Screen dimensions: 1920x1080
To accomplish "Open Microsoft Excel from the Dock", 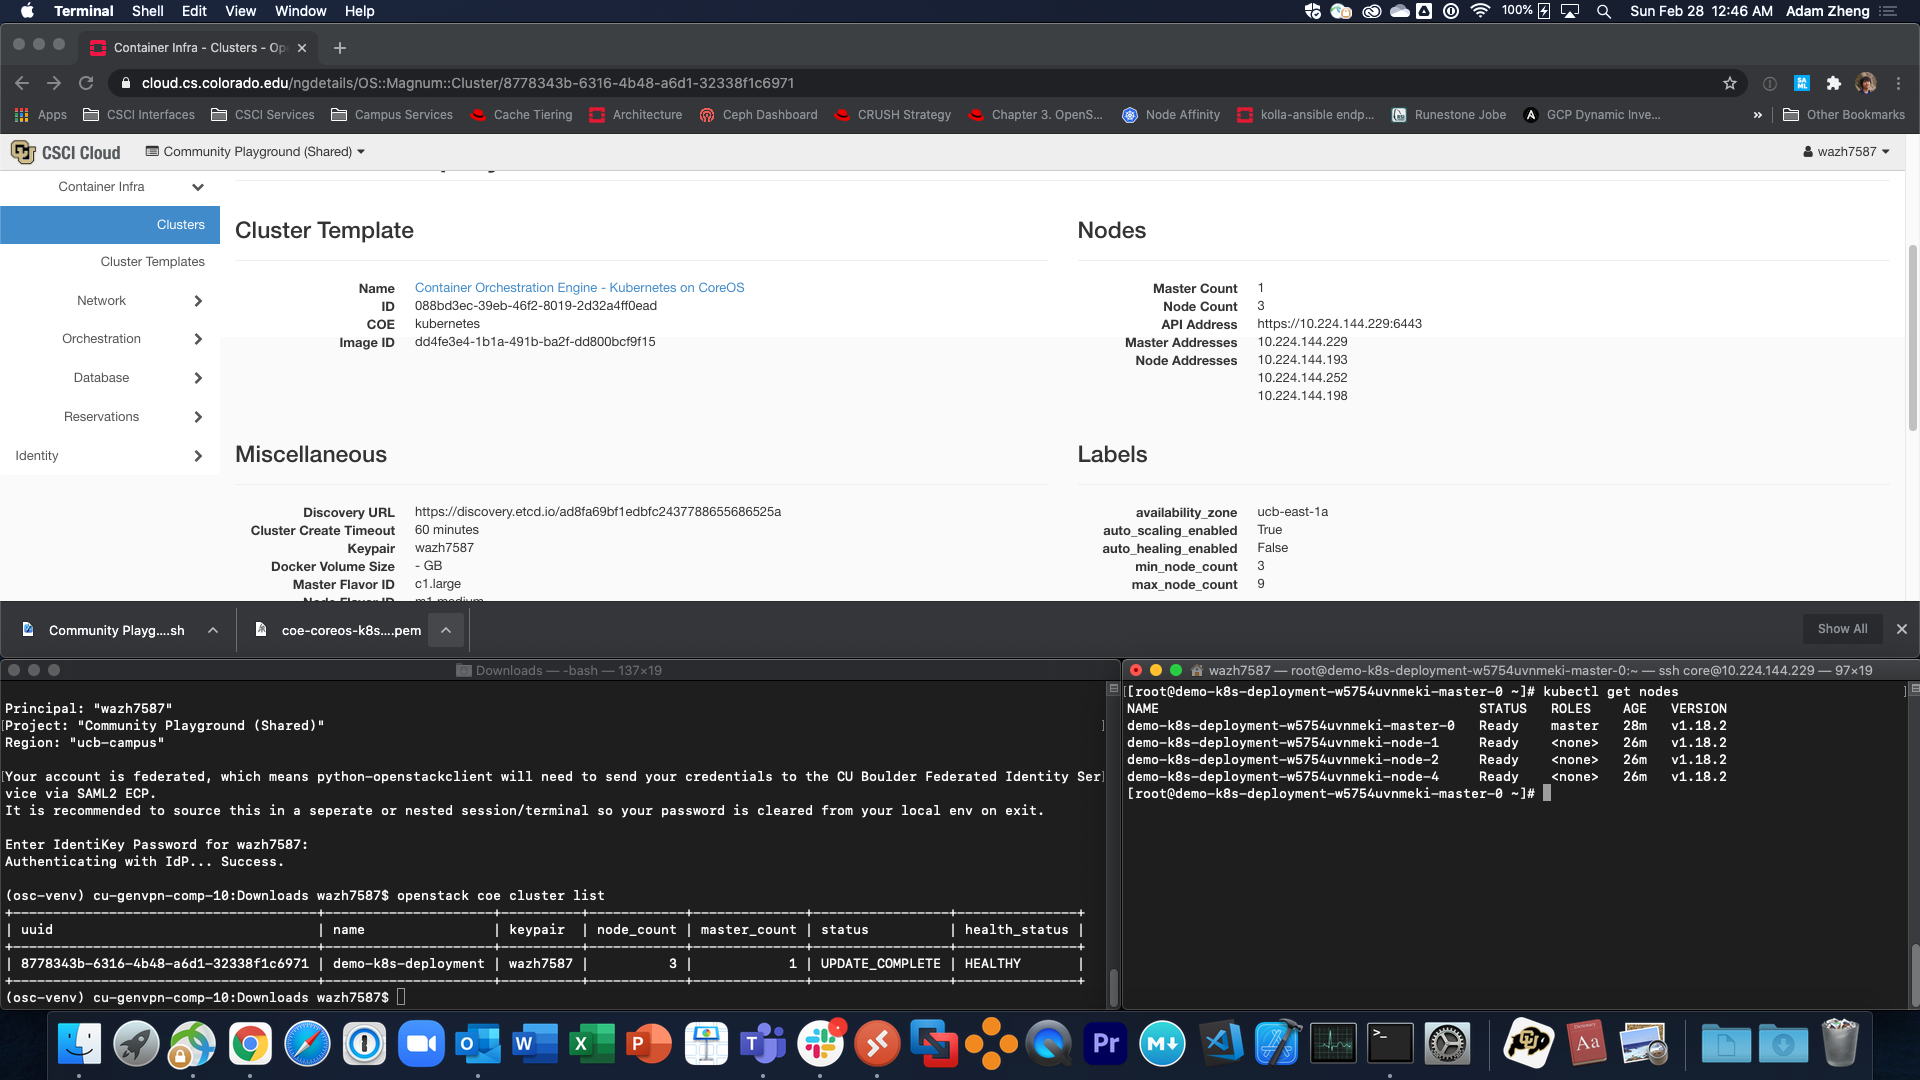I will (592, 1044).
